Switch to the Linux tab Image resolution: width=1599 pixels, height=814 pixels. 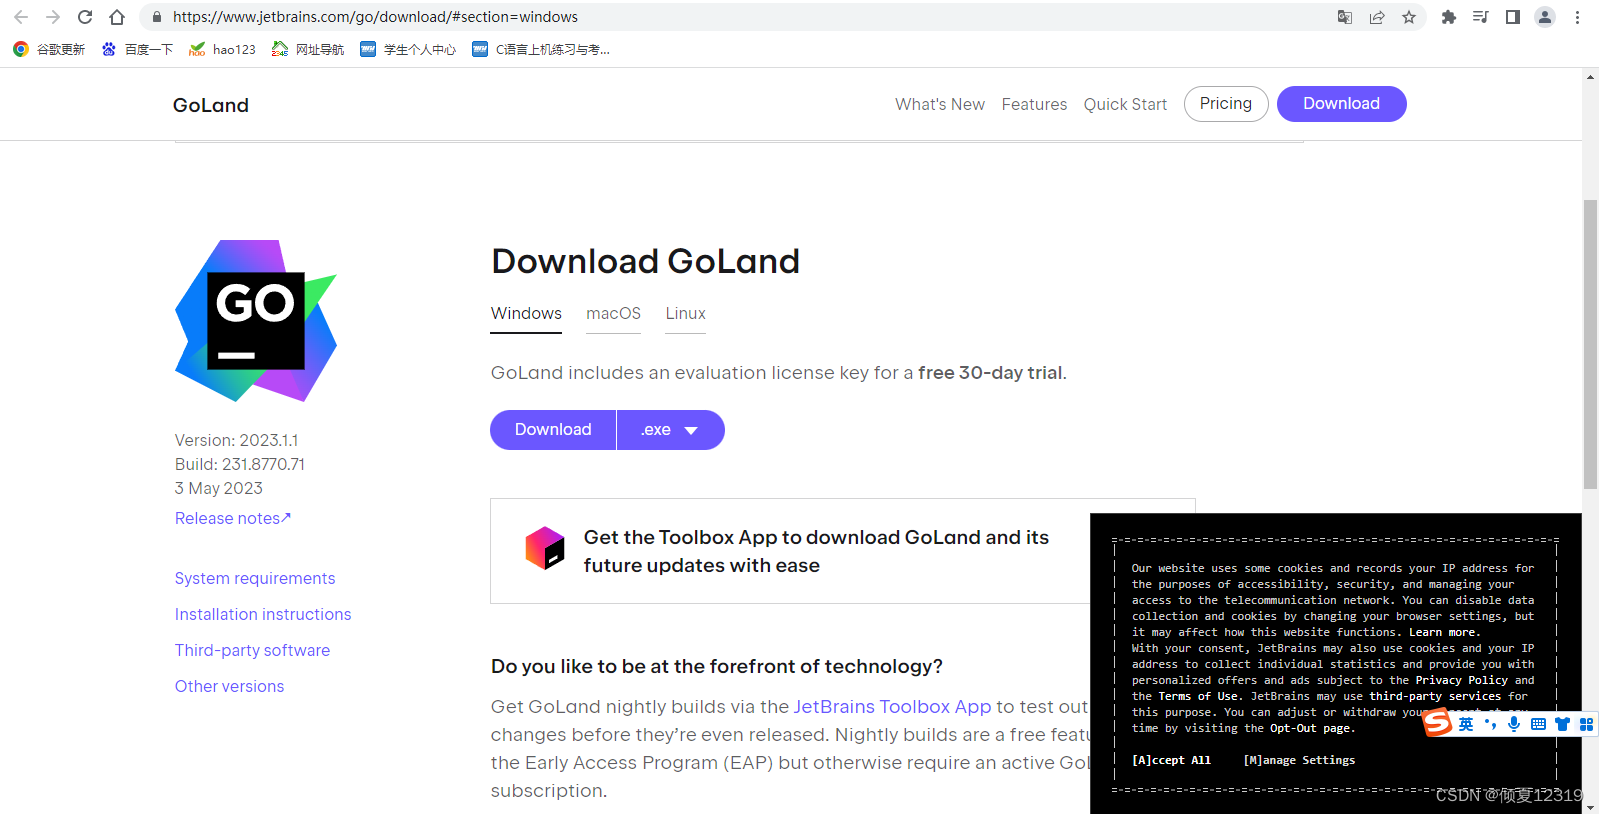(686, 314)
